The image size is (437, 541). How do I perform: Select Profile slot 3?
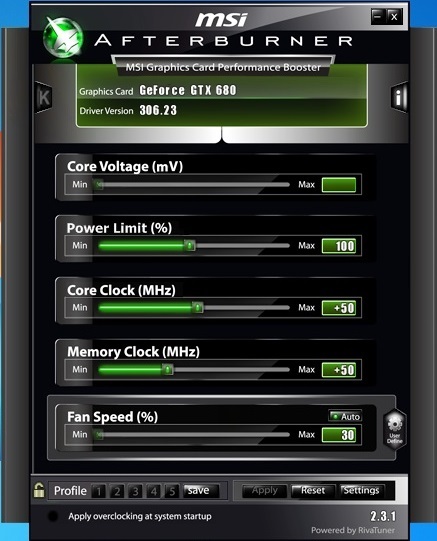tap(135, 491)
